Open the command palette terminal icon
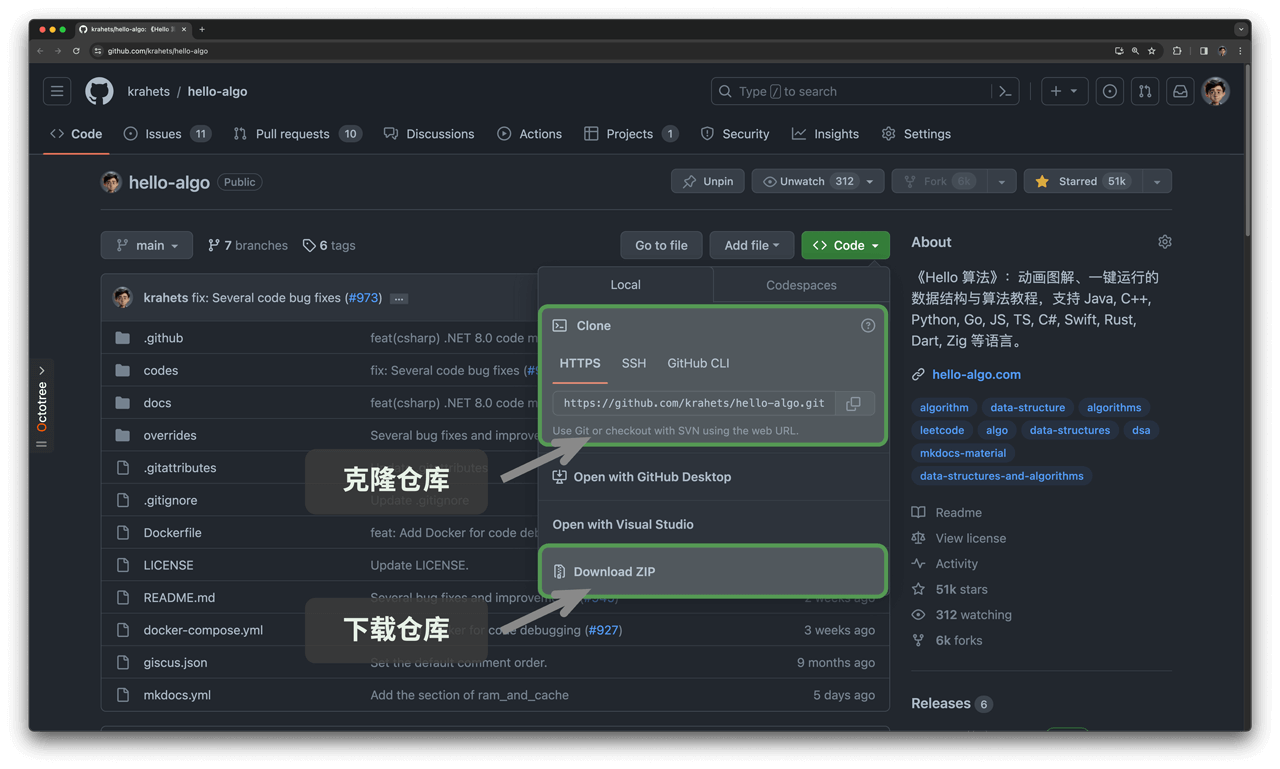The height and width of the screenshot is (769, 1280). 1005,91
